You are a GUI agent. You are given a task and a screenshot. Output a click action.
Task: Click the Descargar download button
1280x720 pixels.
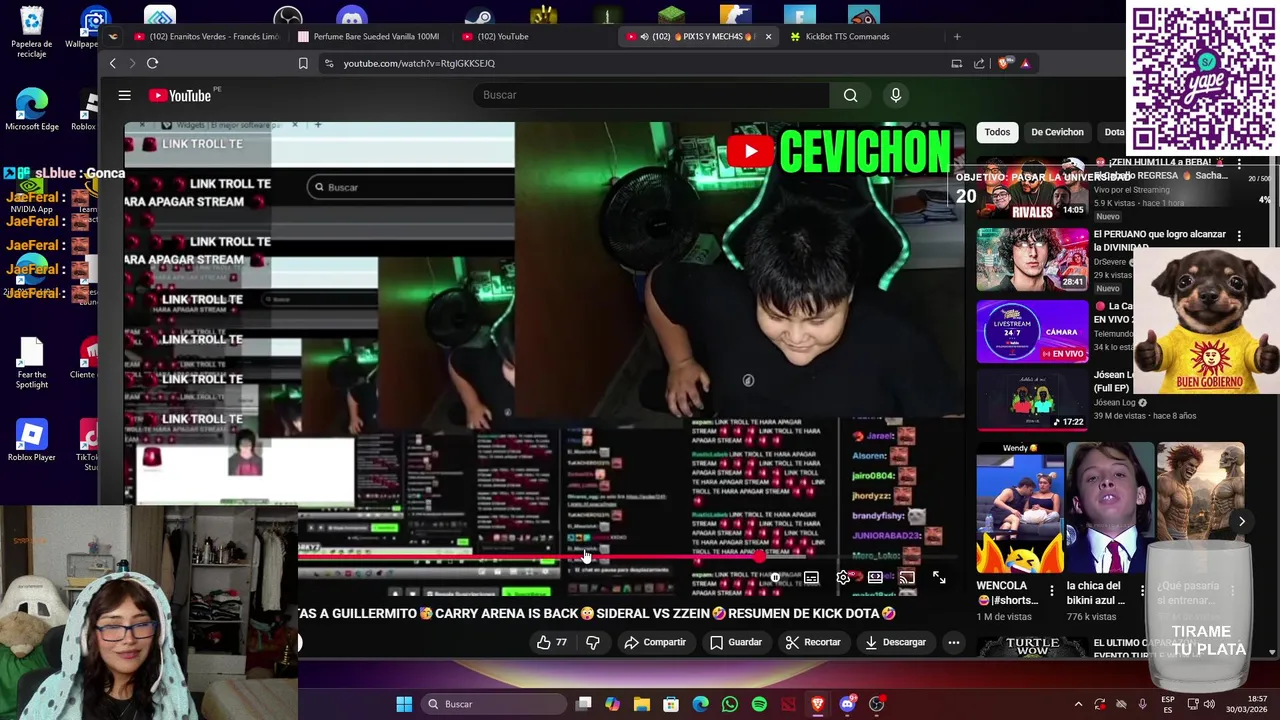pos(896,642)
